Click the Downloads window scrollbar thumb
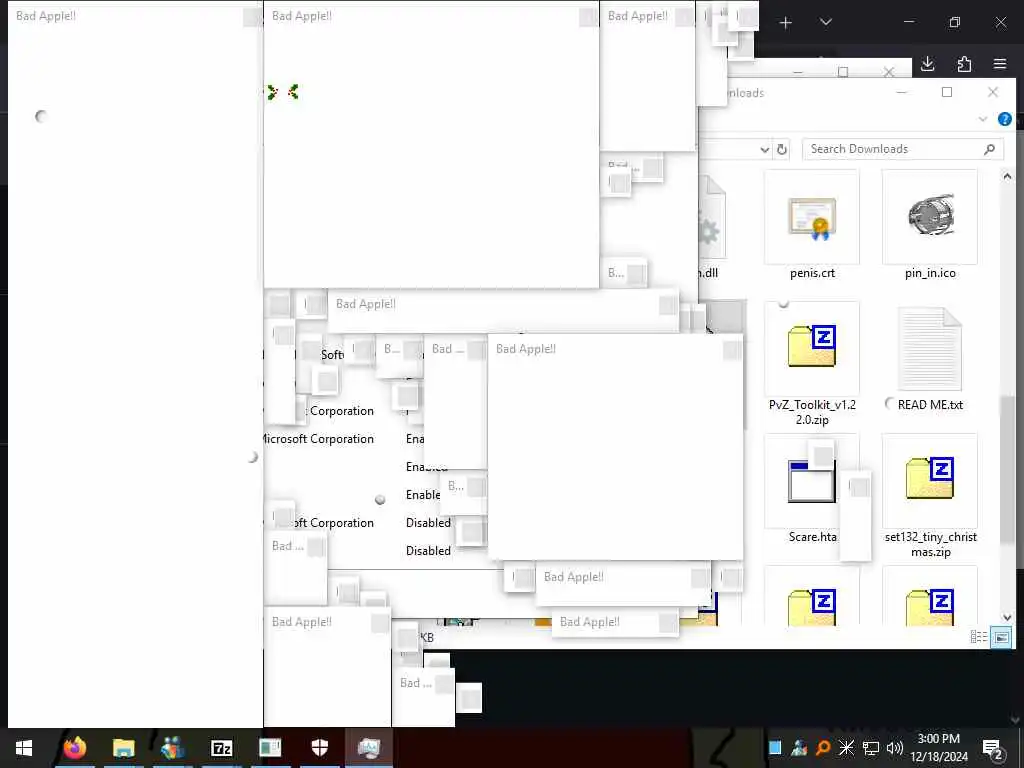This screenshot has width=1024, height=768. [1007, 469]
